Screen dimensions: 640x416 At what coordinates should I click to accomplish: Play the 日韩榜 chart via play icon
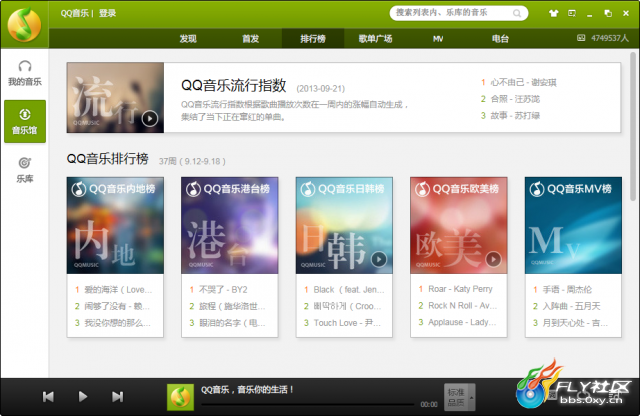tap(379, 259)
